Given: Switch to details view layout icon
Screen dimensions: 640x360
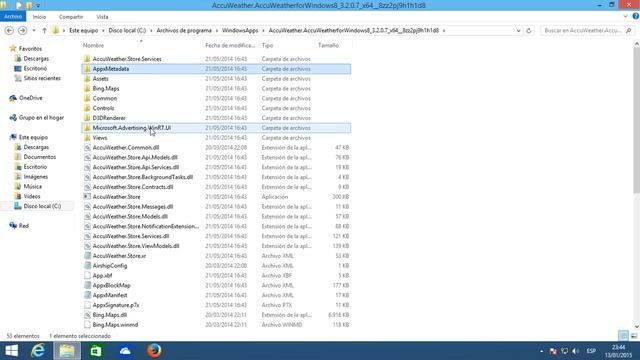Looking at the screenshot, I should [x=623, y=336].
